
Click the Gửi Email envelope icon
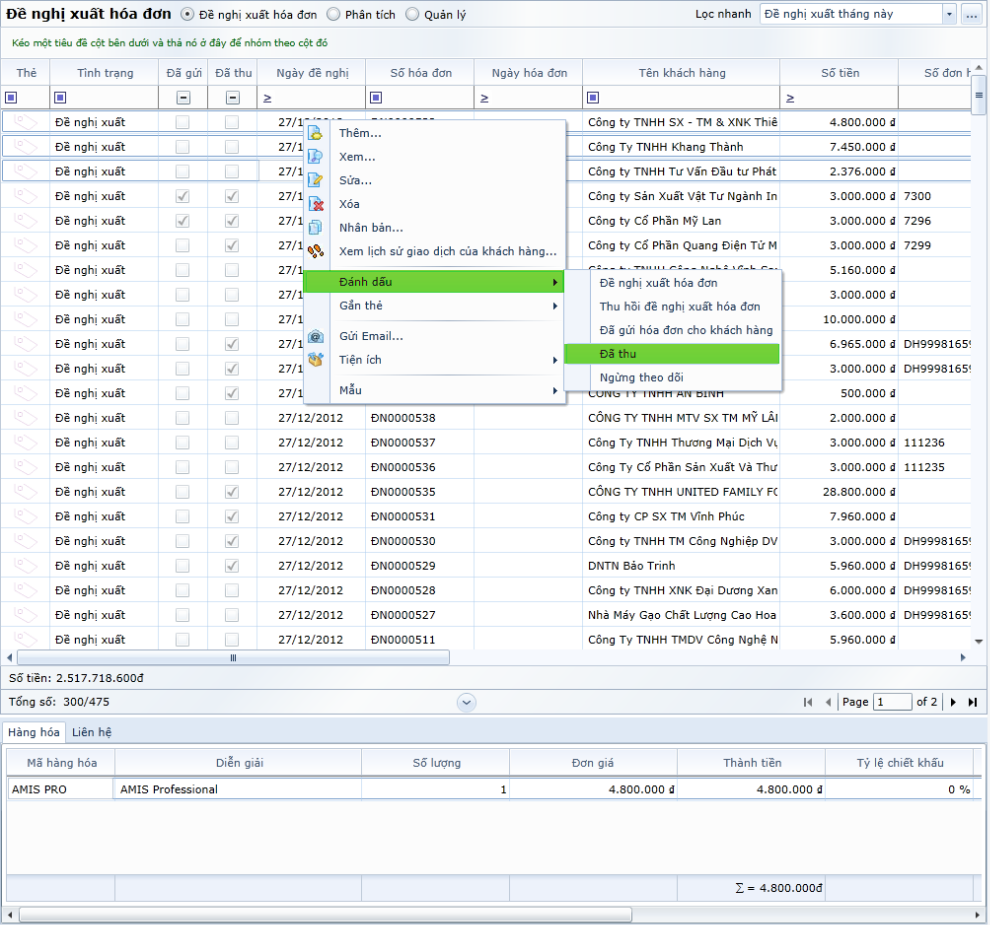click(316, 336)
